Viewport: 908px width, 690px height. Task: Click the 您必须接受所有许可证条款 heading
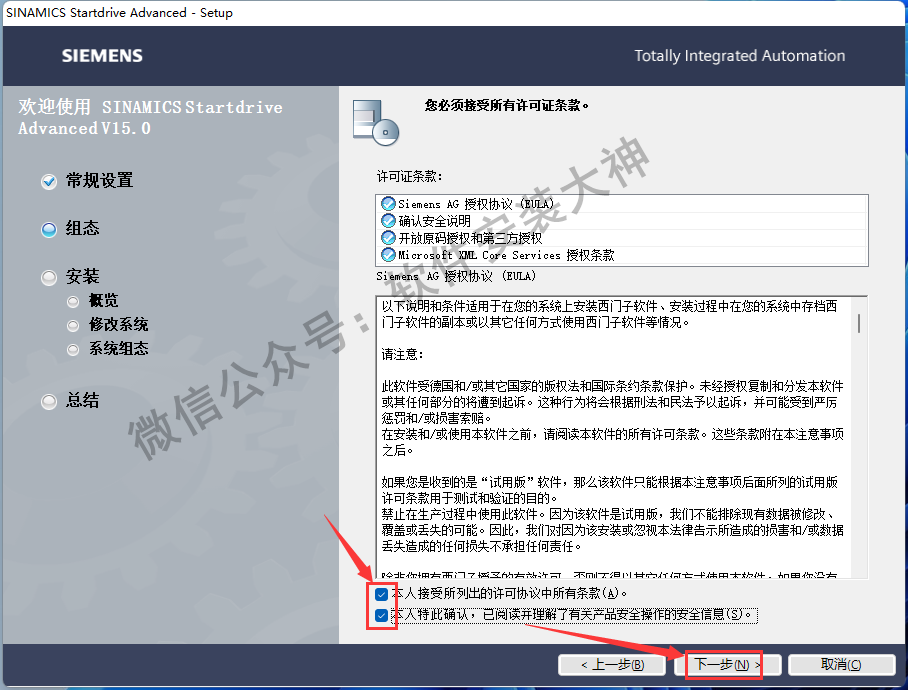click(x=507, y=105)
